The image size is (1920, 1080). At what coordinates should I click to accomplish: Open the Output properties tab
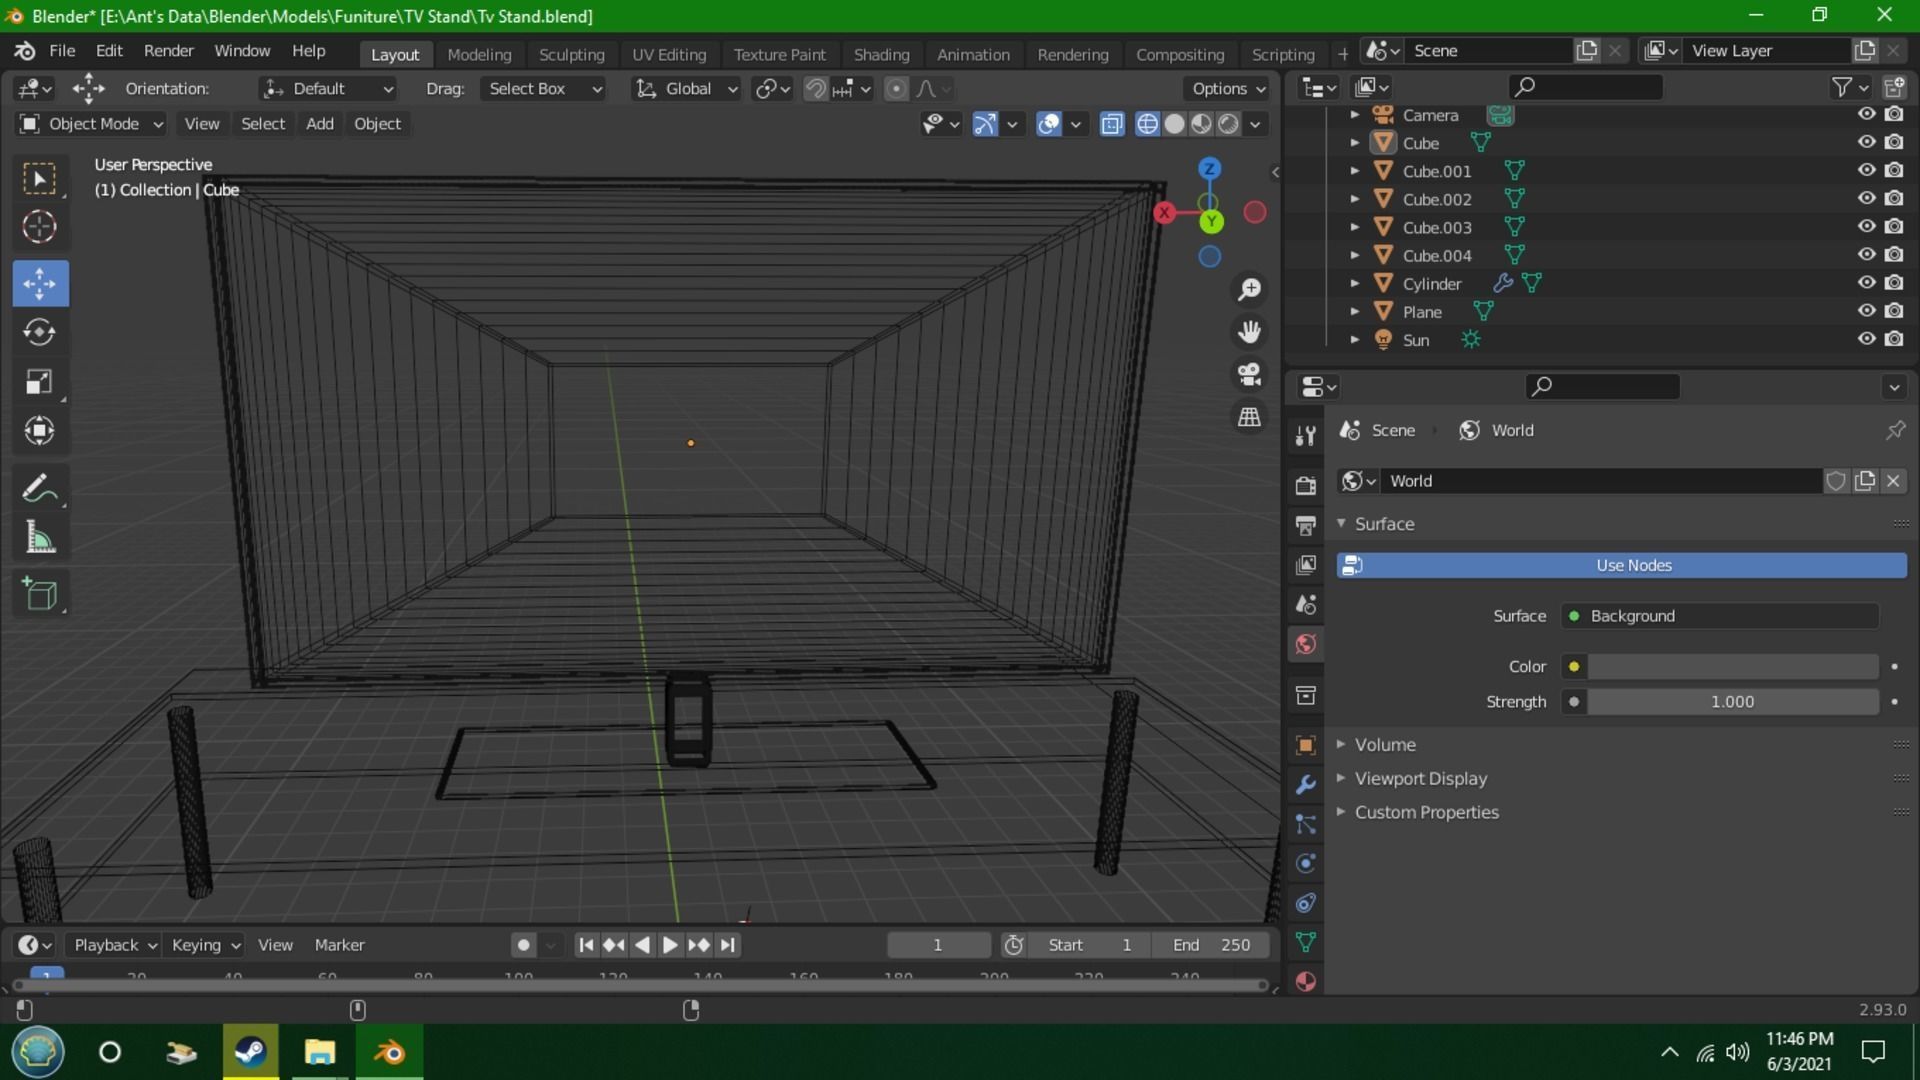click(x=1305, y=525)
